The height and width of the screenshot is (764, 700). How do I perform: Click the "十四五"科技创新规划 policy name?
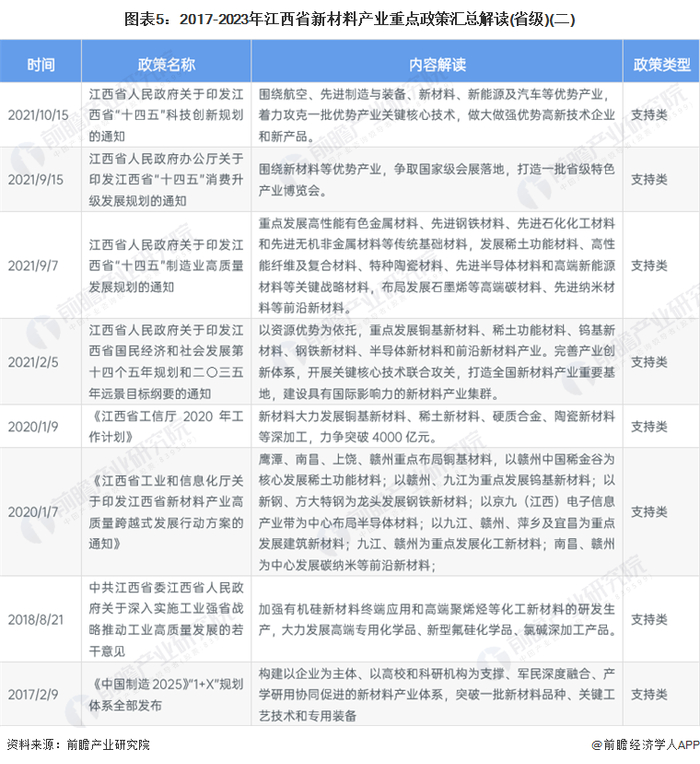166,115
